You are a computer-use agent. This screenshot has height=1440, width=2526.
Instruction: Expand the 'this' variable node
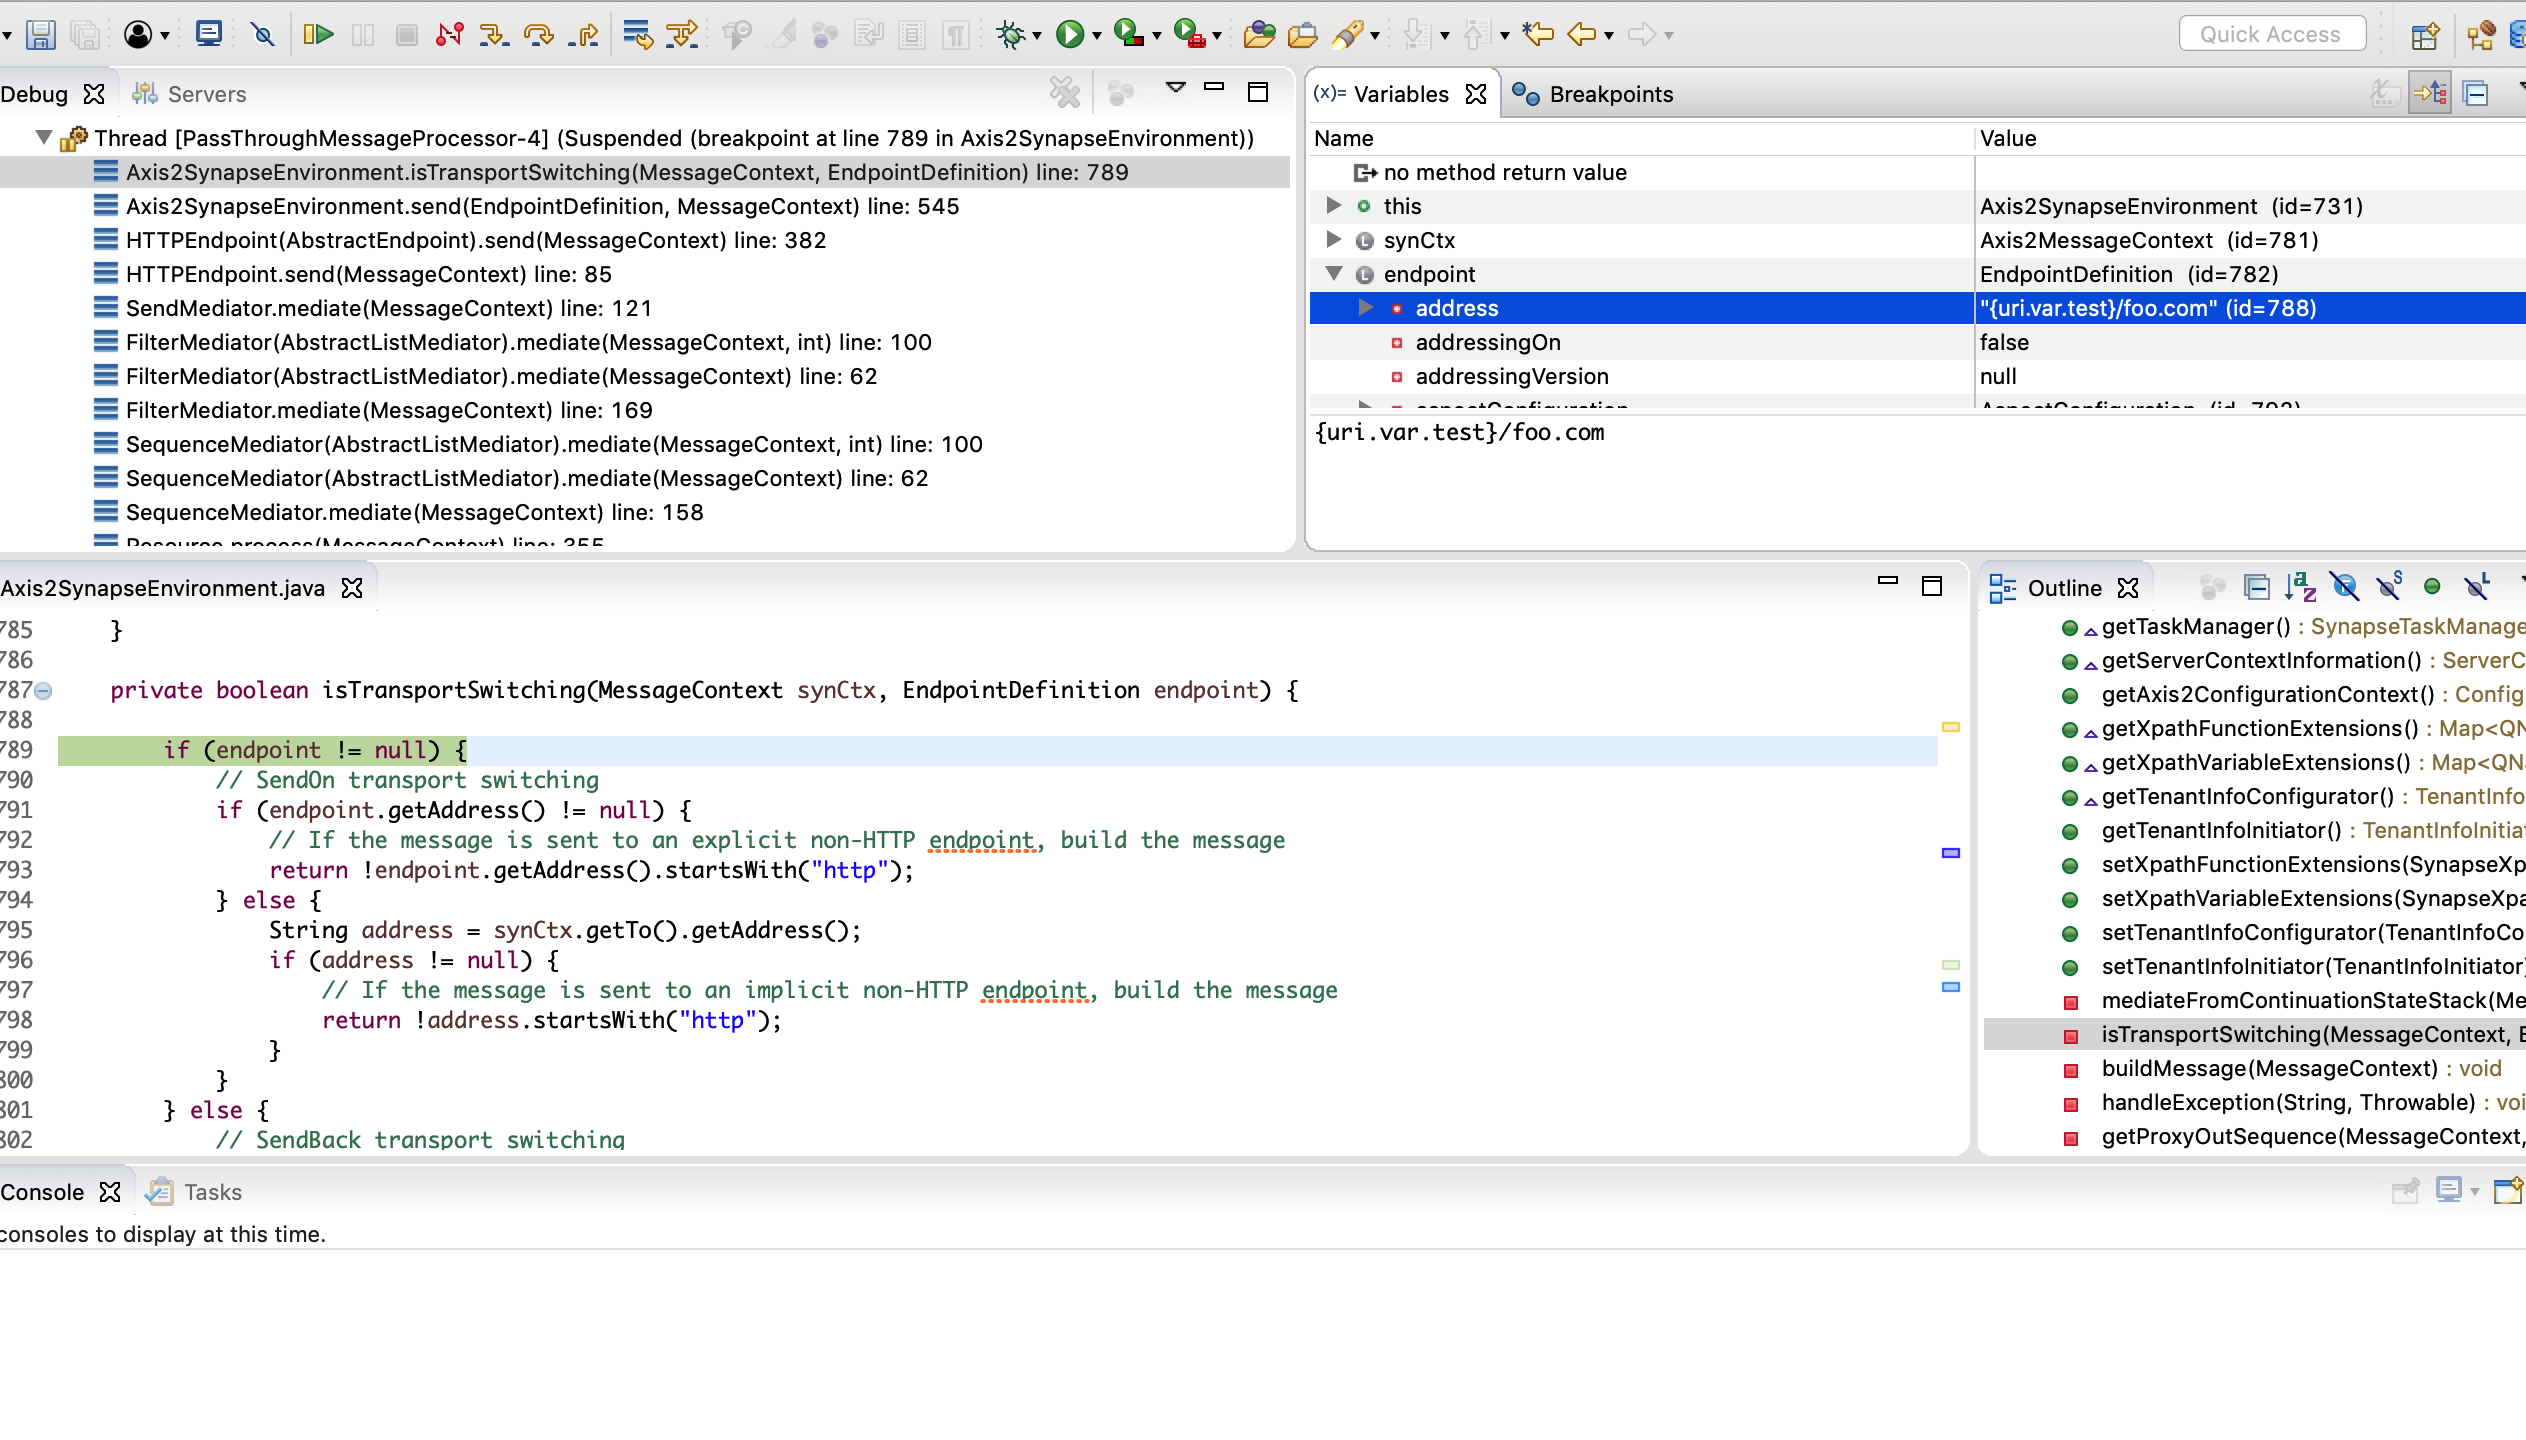pos(1333,206)
